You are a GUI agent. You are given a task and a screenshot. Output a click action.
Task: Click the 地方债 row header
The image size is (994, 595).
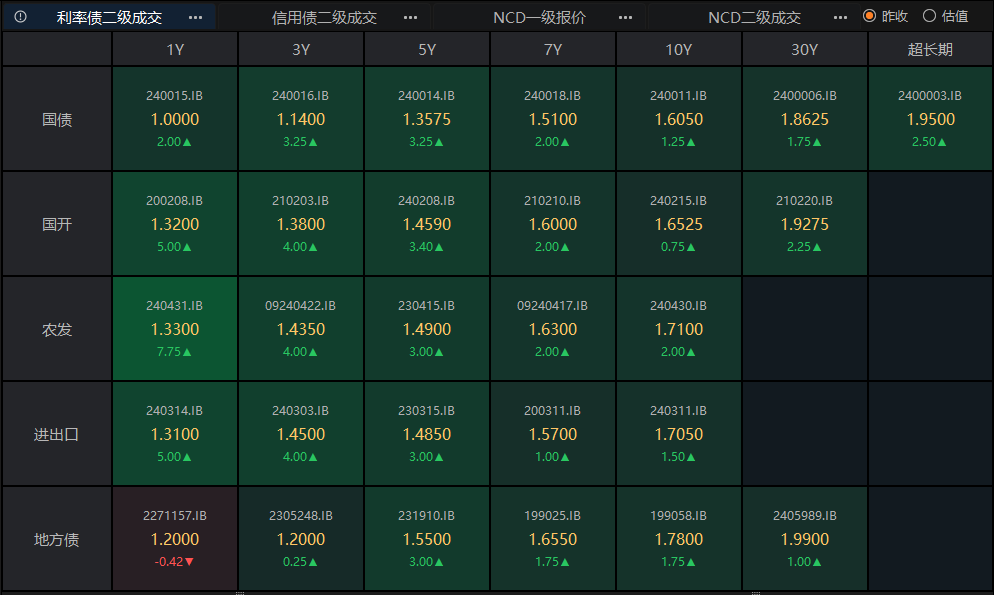click(x=57, y=540)
